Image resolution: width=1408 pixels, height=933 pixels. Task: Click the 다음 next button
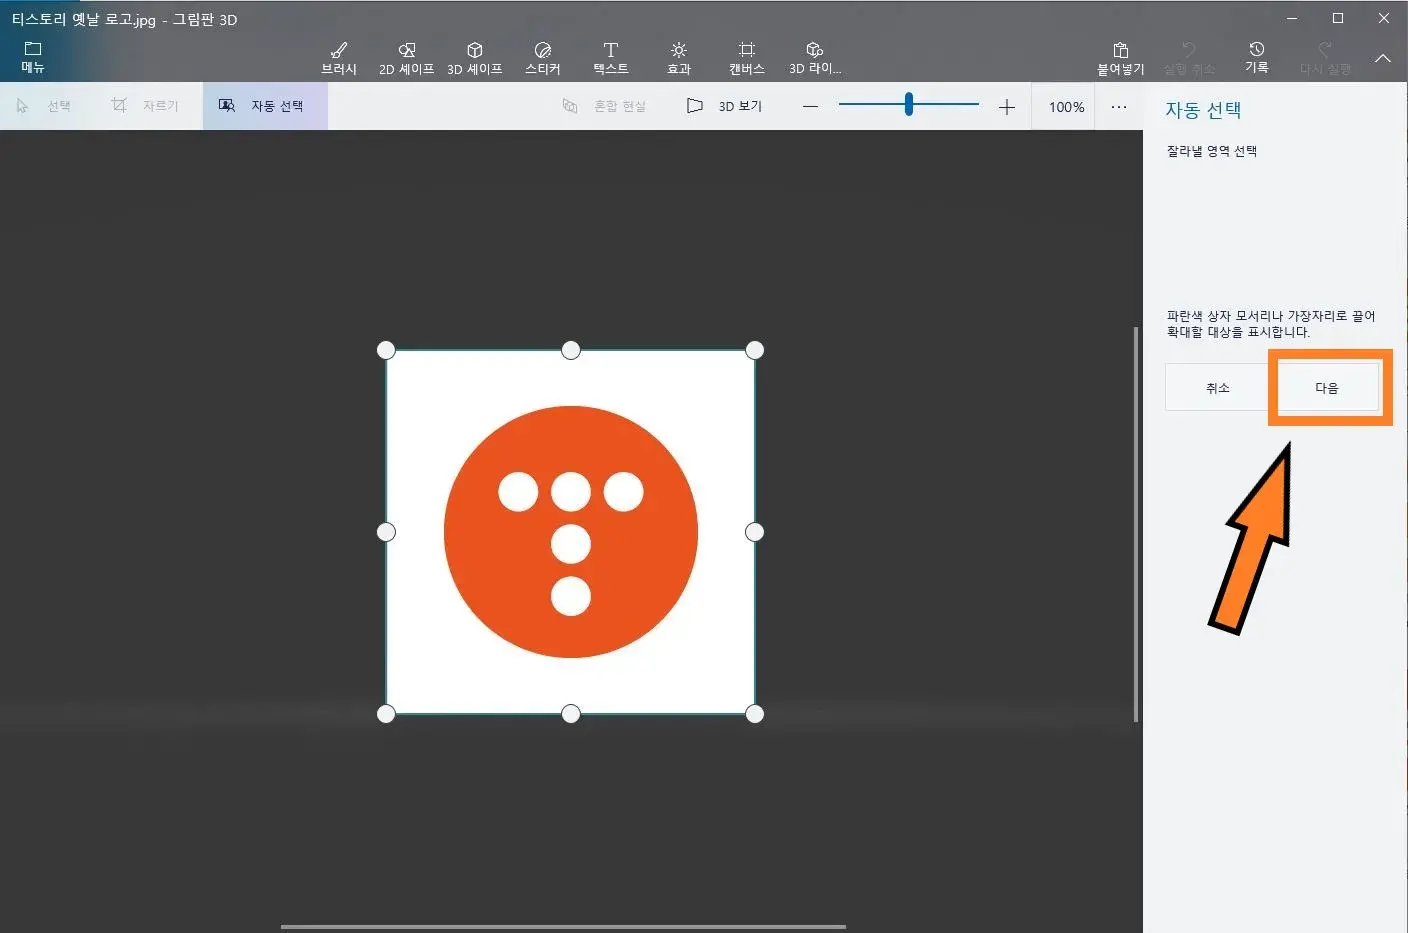click(x=1327, y=388)
